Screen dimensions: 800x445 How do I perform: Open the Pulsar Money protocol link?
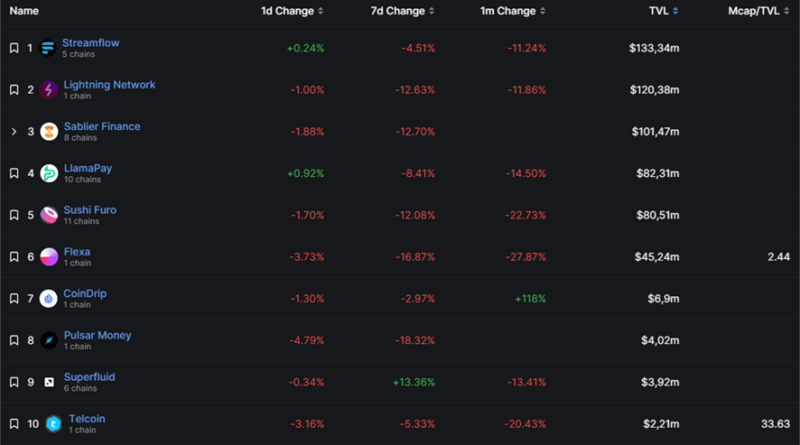[x=97, y=335]
